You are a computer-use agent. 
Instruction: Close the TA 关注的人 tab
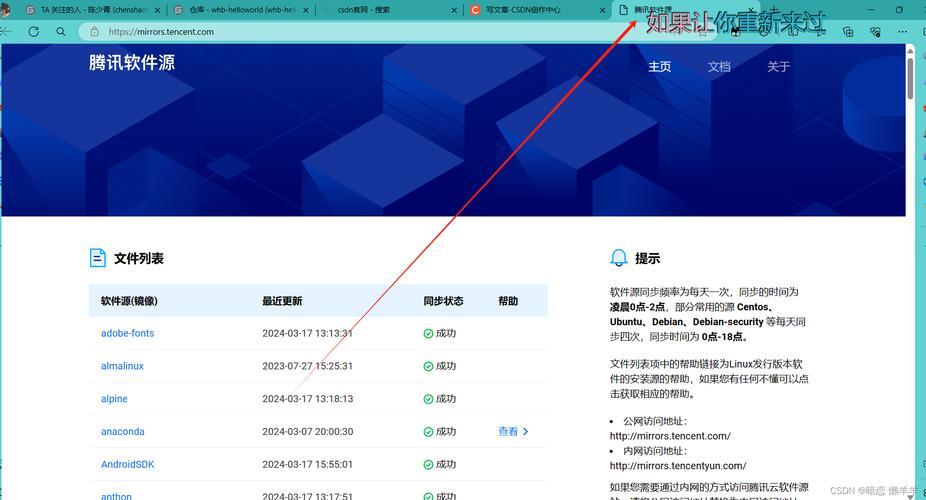(157, 10)
